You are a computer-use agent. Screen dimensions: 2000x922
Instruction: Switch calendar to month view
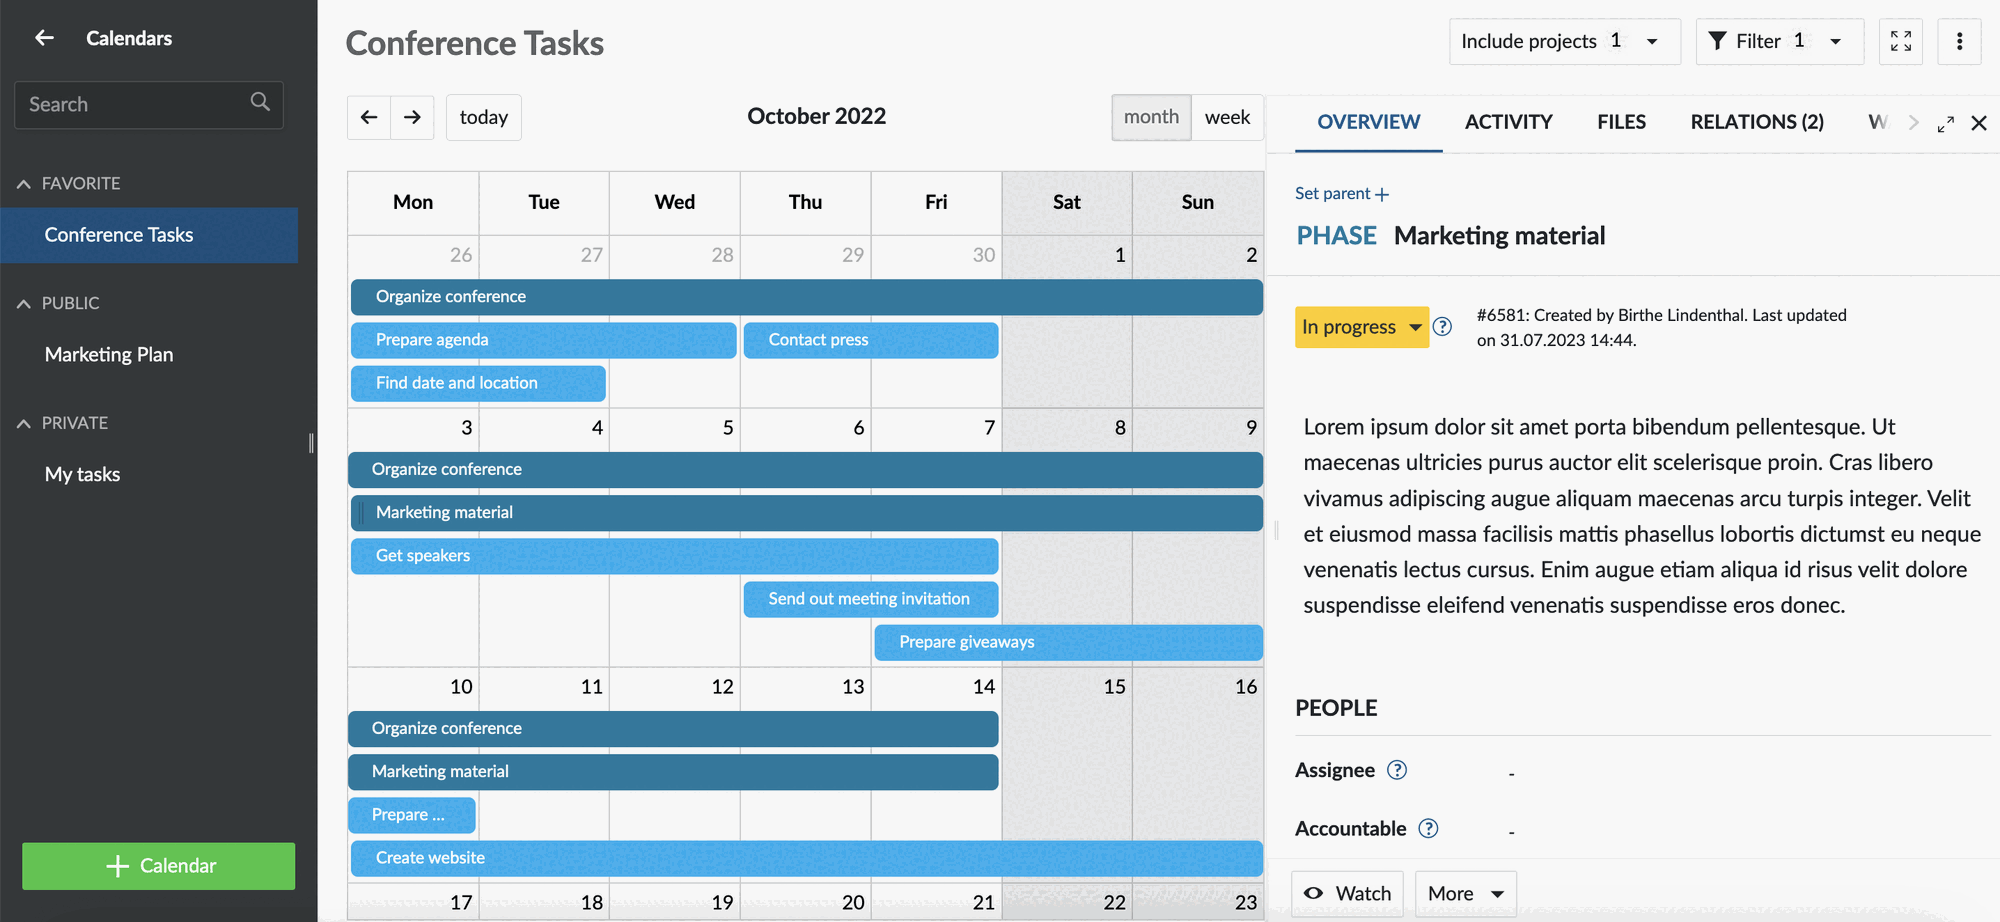[1151, 117]
